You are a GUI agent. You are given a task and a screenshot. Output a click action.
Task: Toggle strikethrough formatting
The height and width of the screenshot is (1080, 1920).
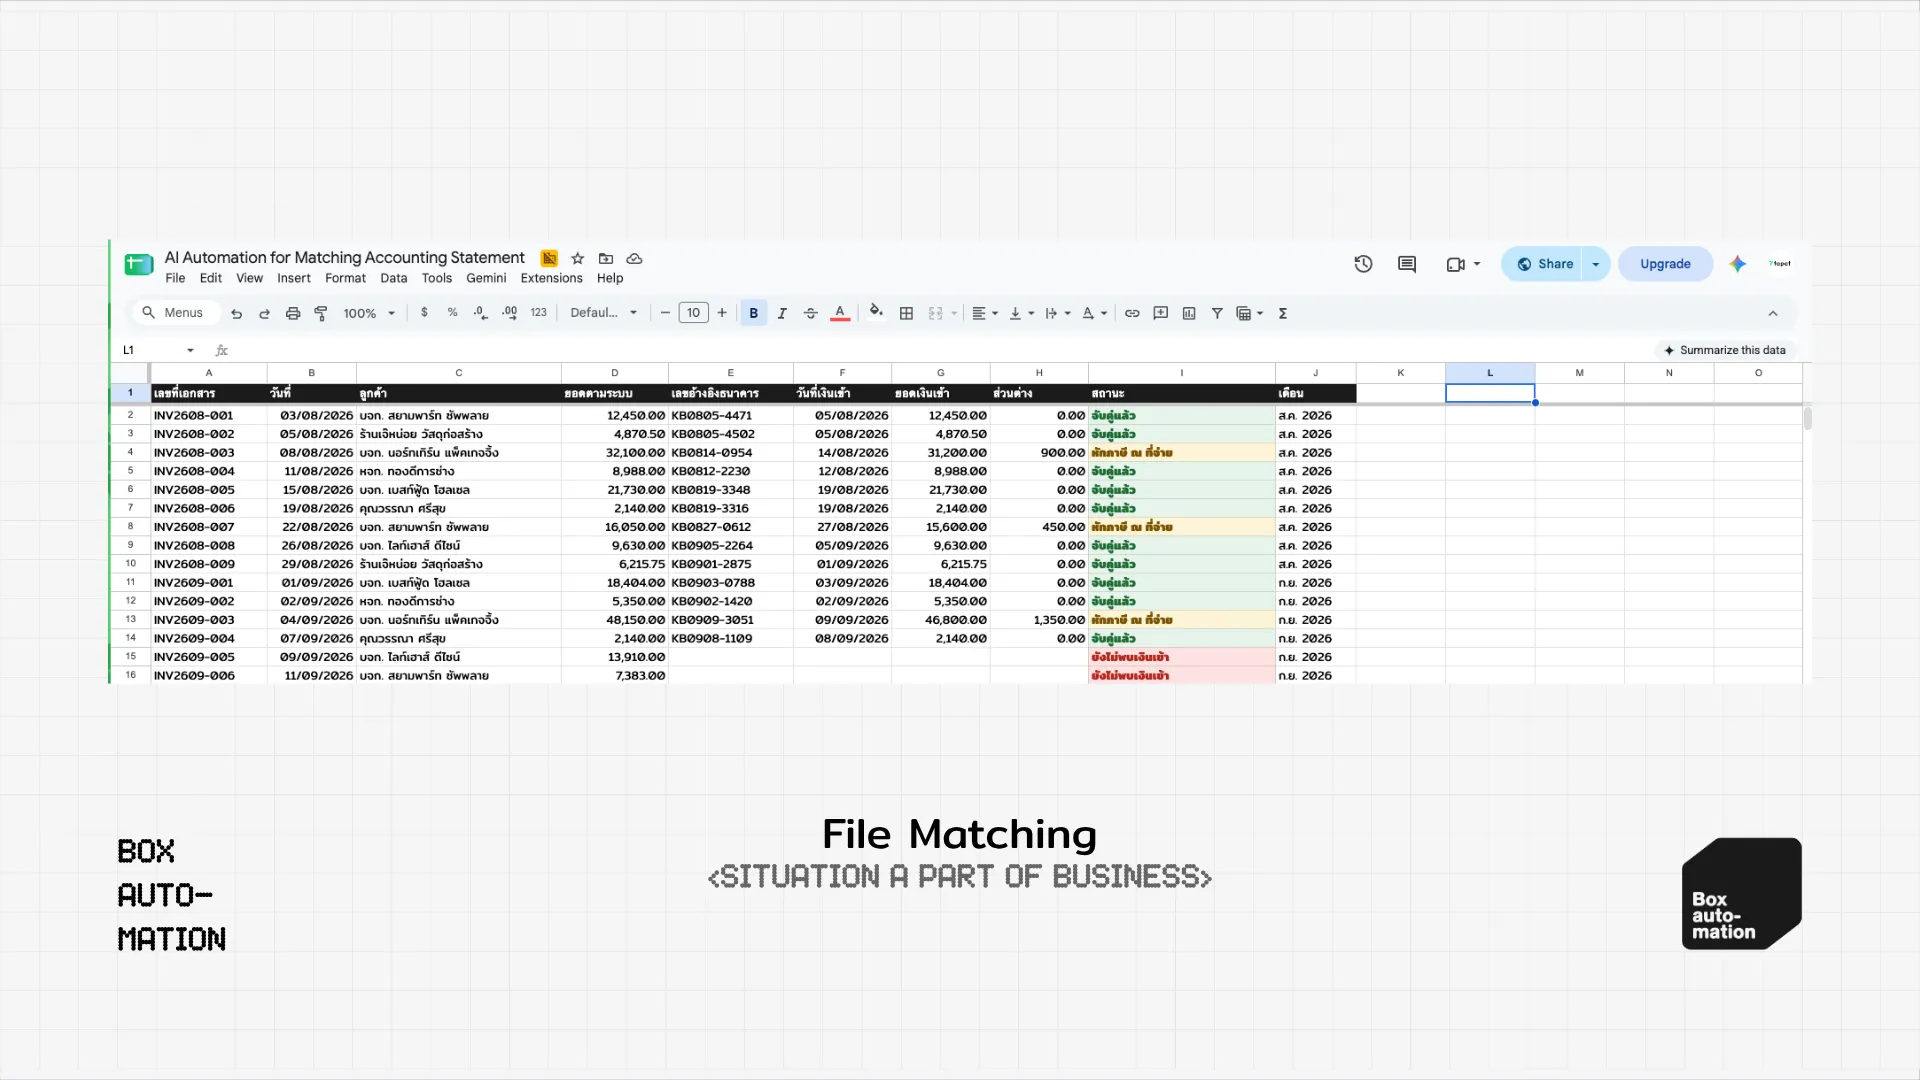coord(811,313)
